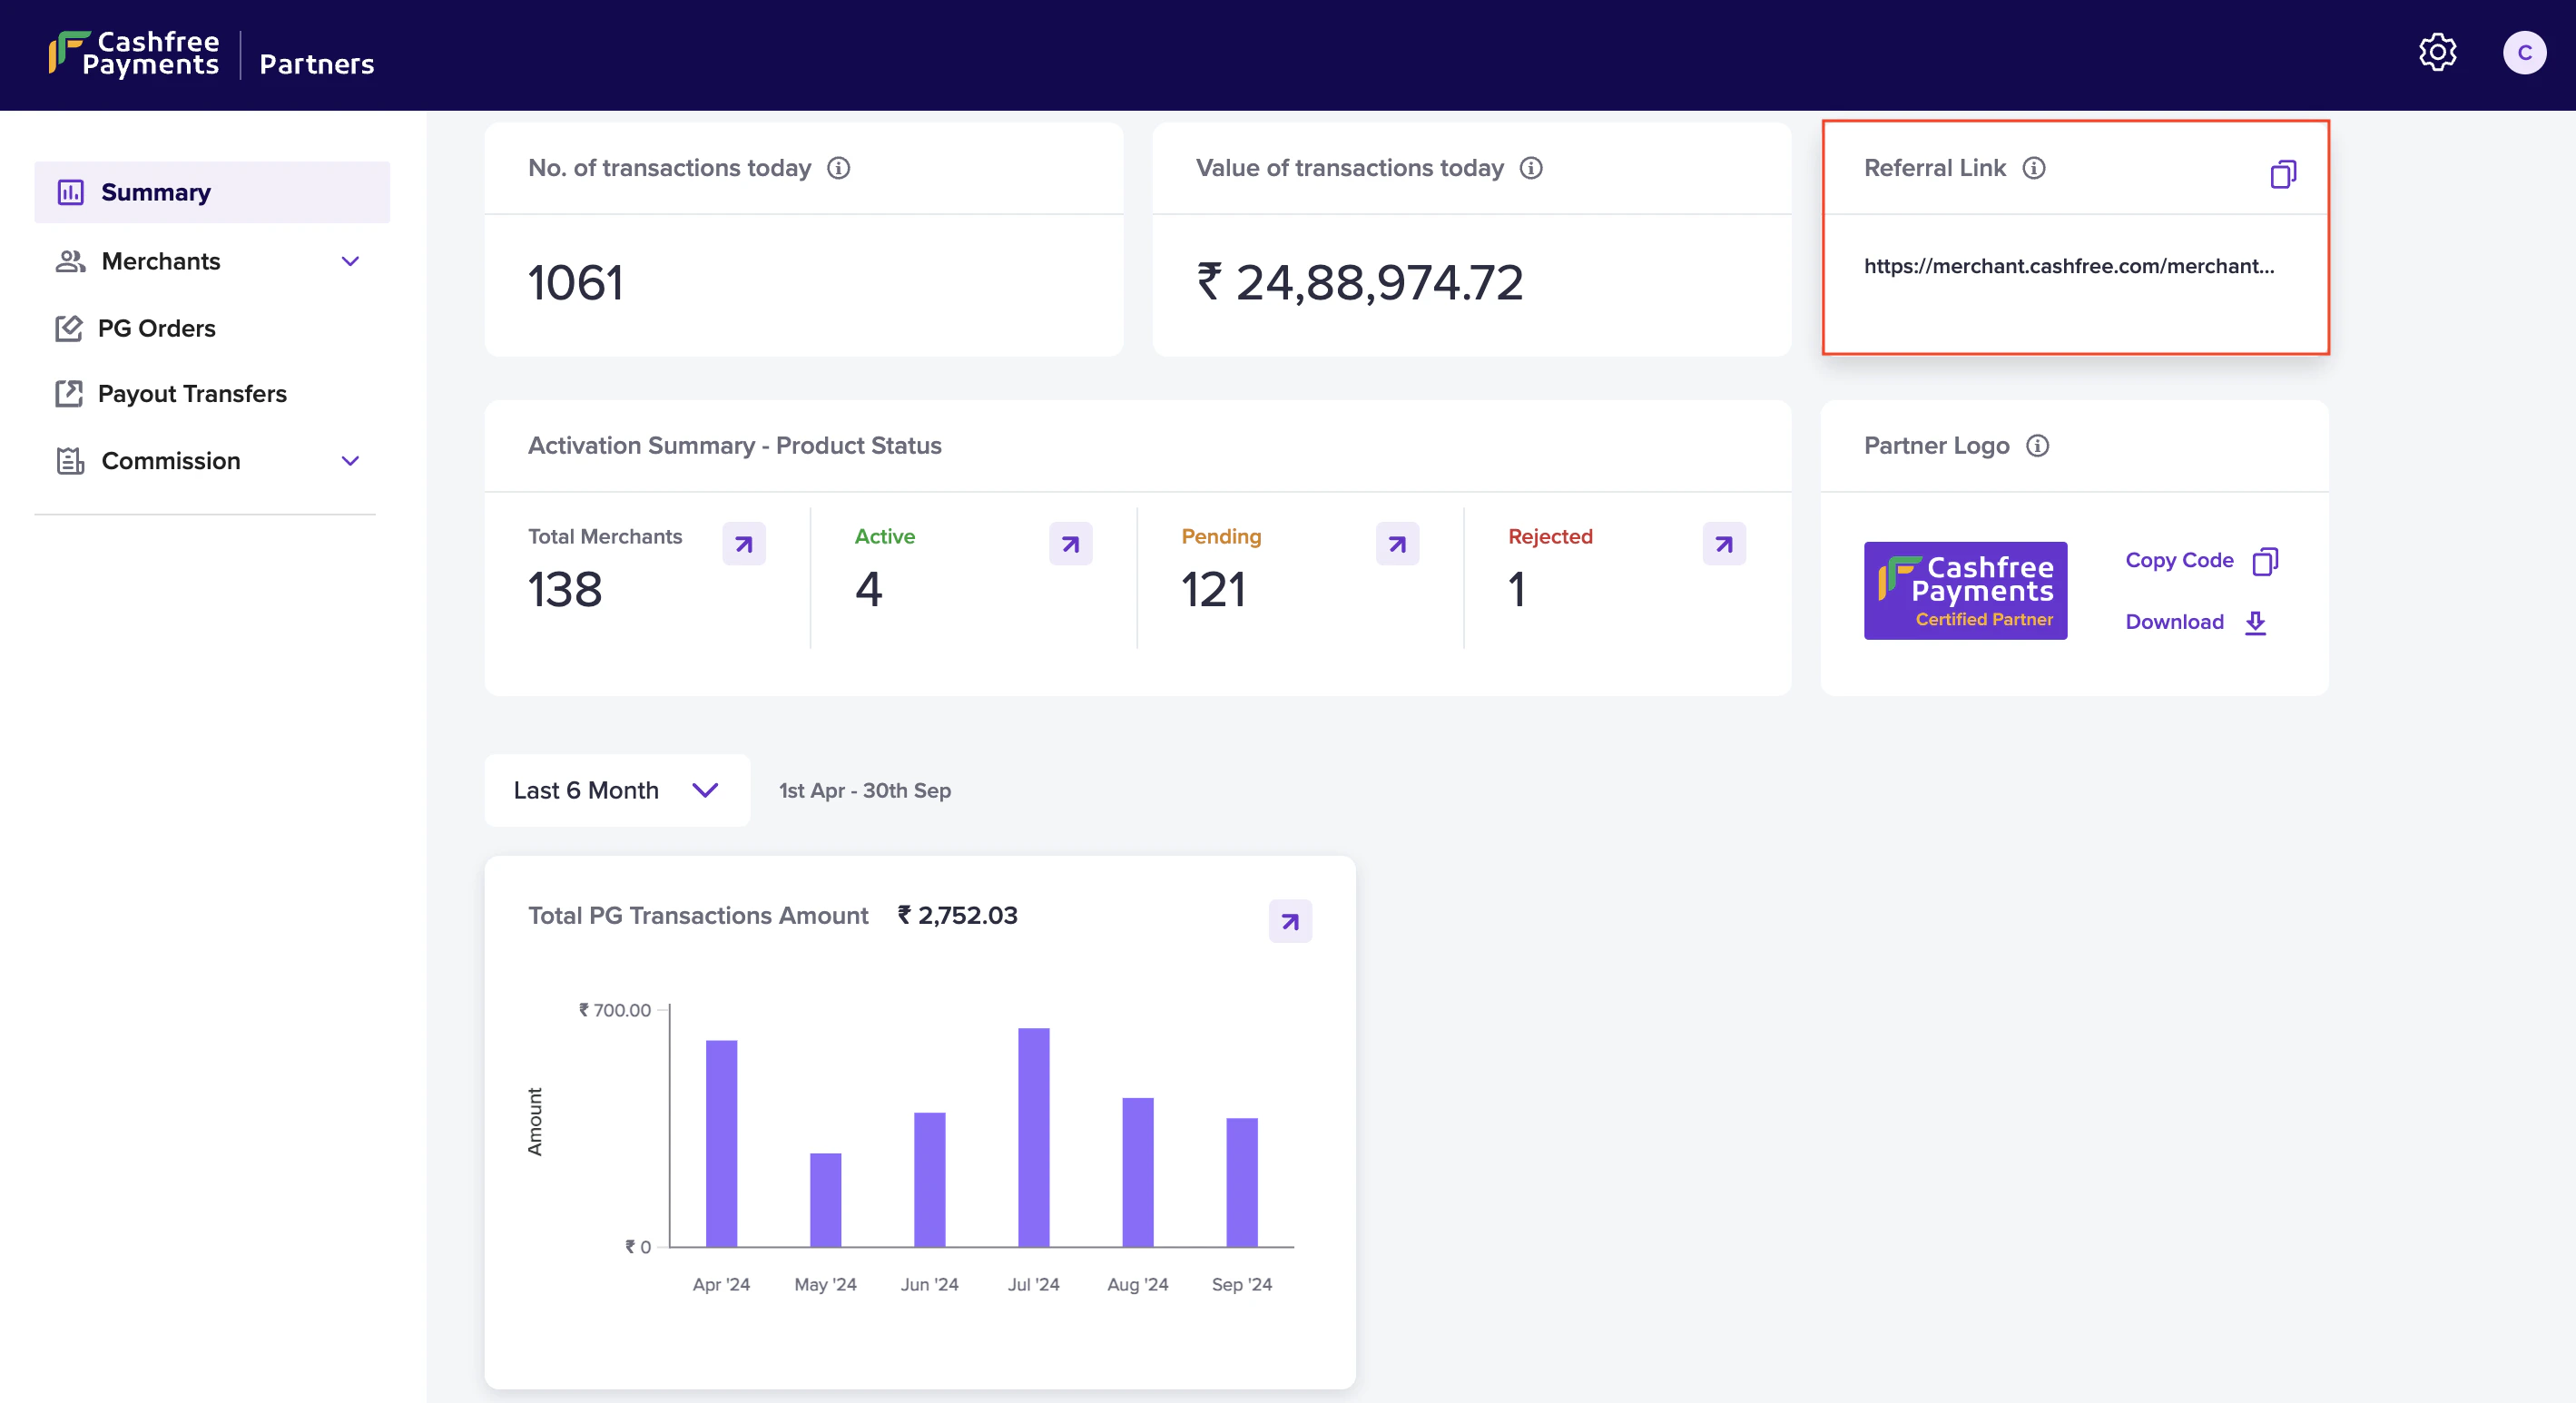The width and height of the screenshot is (2576, 1403).
Task: Click the PG Orders icon
Action: pyautogui.click(x=68, y=328)
